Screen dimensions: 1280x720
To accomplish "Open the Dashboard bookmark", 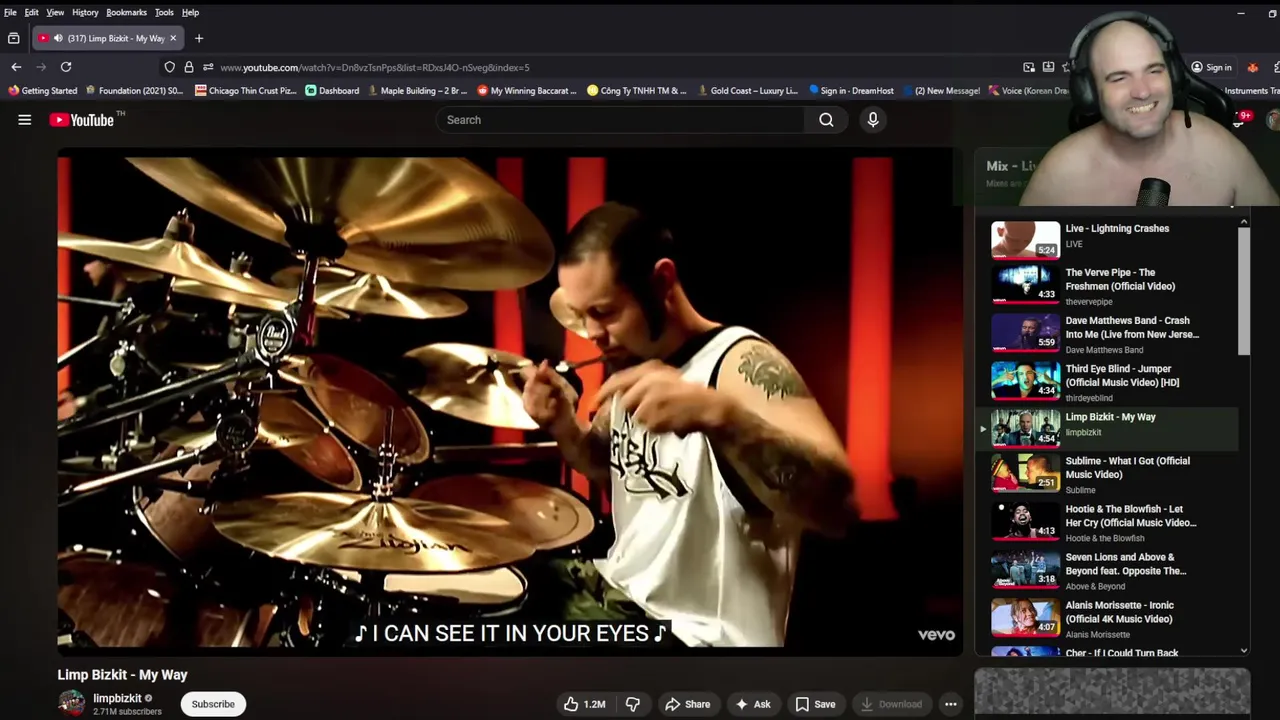I will click(332, 90).
